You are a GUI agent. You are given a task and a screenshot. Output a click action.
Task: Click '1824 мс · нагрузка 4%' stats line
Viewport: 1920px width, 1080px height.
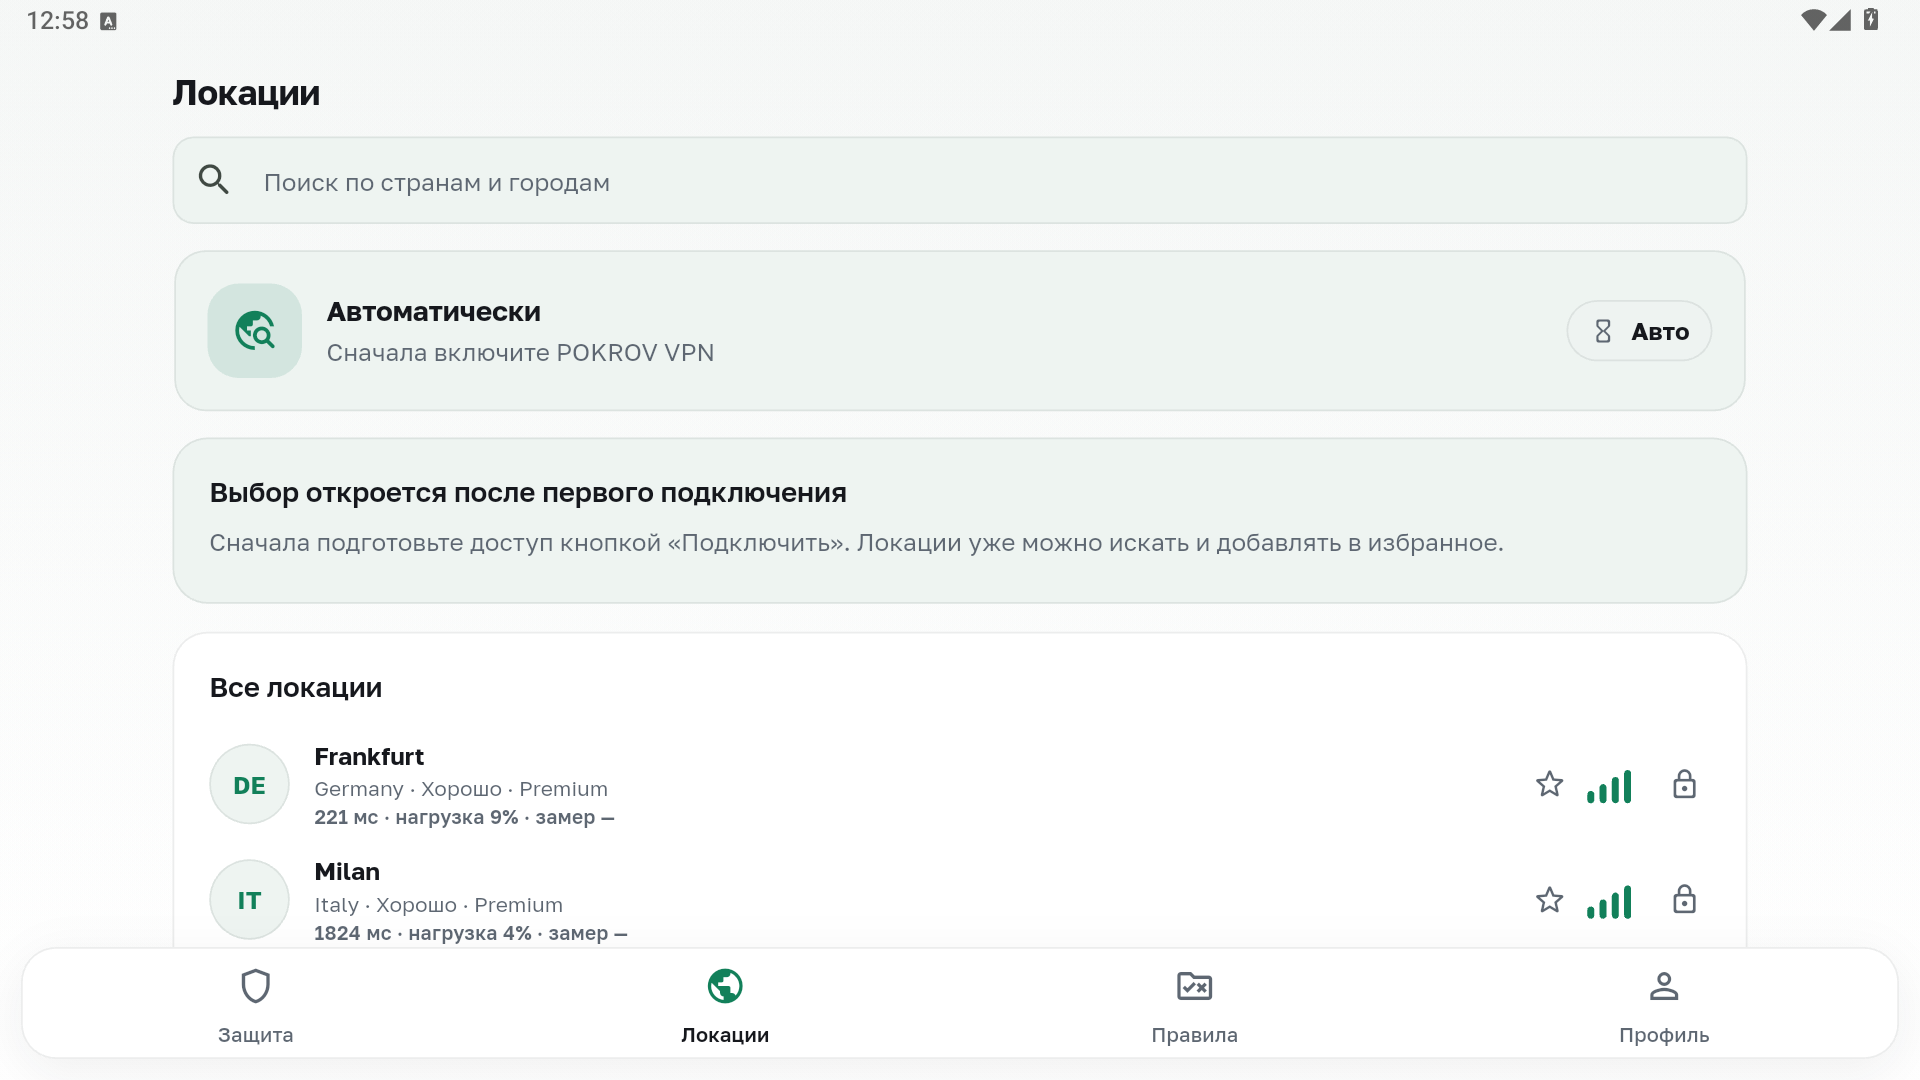pyautogui.click(x=471, y=933)
